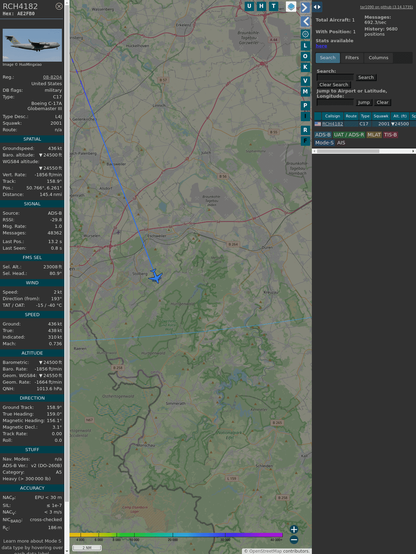
Task: Click the follow aircraft target icon
Action: [305, 34]
